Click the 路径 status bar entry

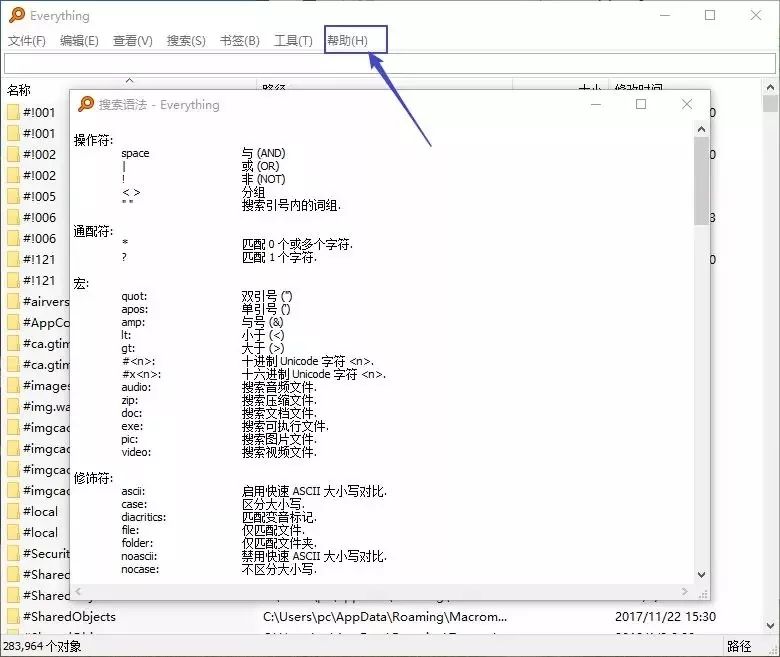click(x=739, y=646)
